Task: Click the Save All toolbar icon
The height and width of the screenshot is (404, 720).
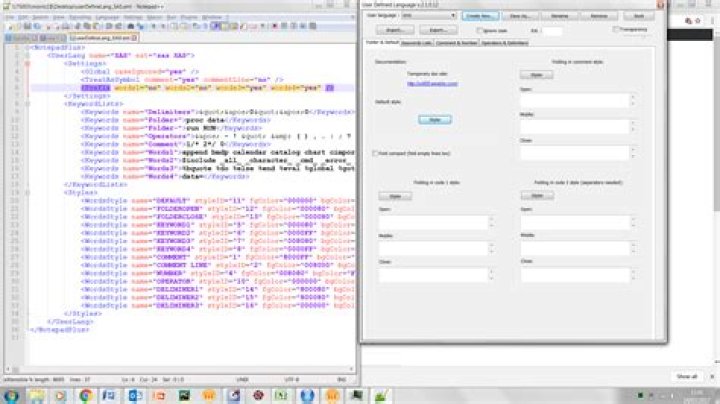Action: pyautogui.click(x=37, y=26)
